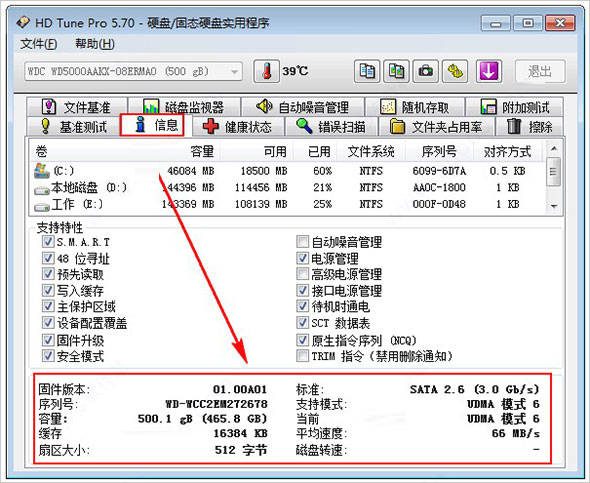The width and height of the screenshot is (590, 483).
Task: Open the 磁盘监视器 tab
Action: coord(184,107)
